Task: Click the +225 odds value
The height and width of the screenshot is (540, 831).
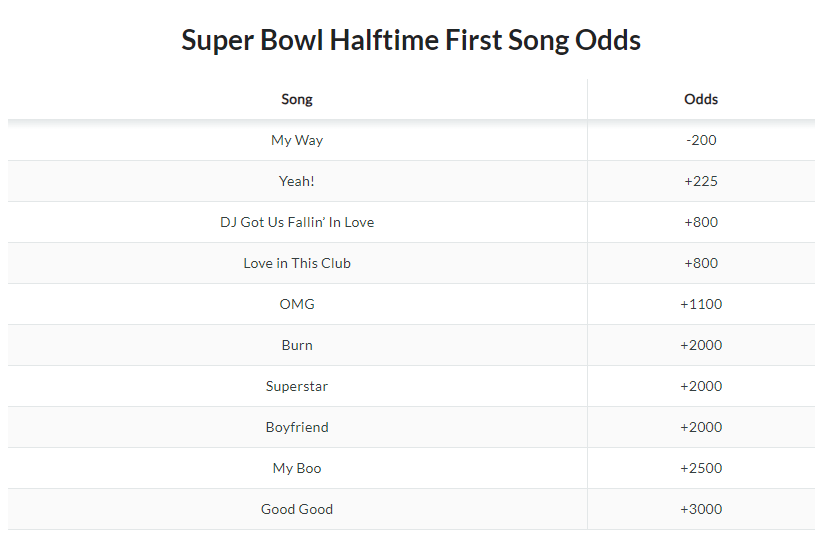Action: (x=701, y=181)
